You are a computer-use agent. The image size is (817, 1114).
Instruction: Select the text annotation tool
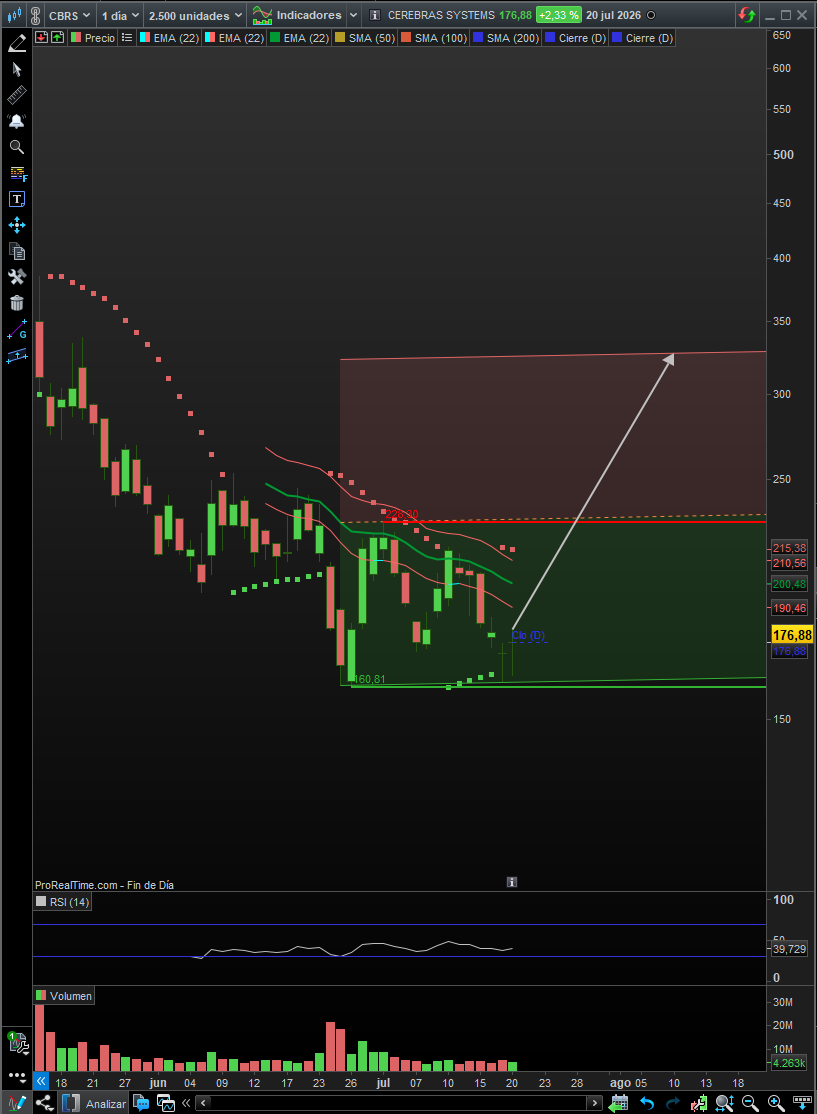17,199
